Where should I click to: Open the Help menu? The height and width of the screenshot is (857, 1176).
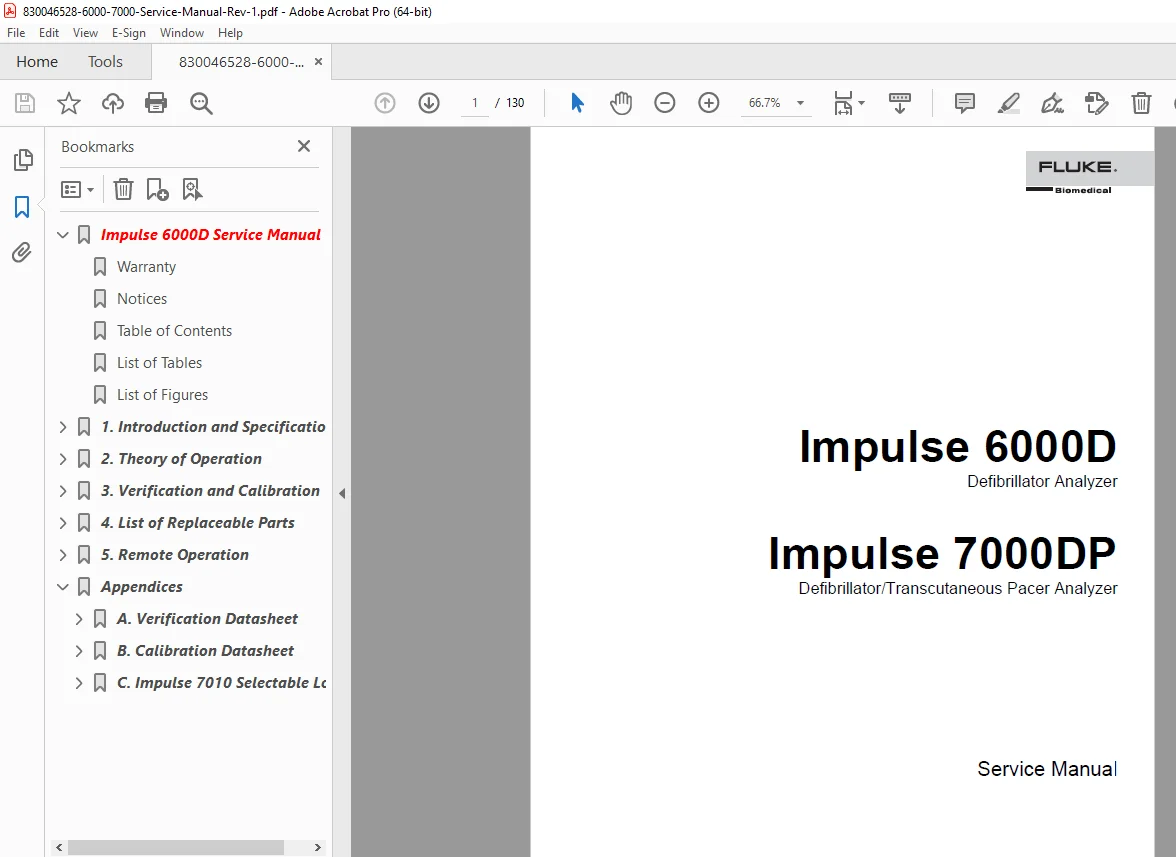[x=230, y=33]
